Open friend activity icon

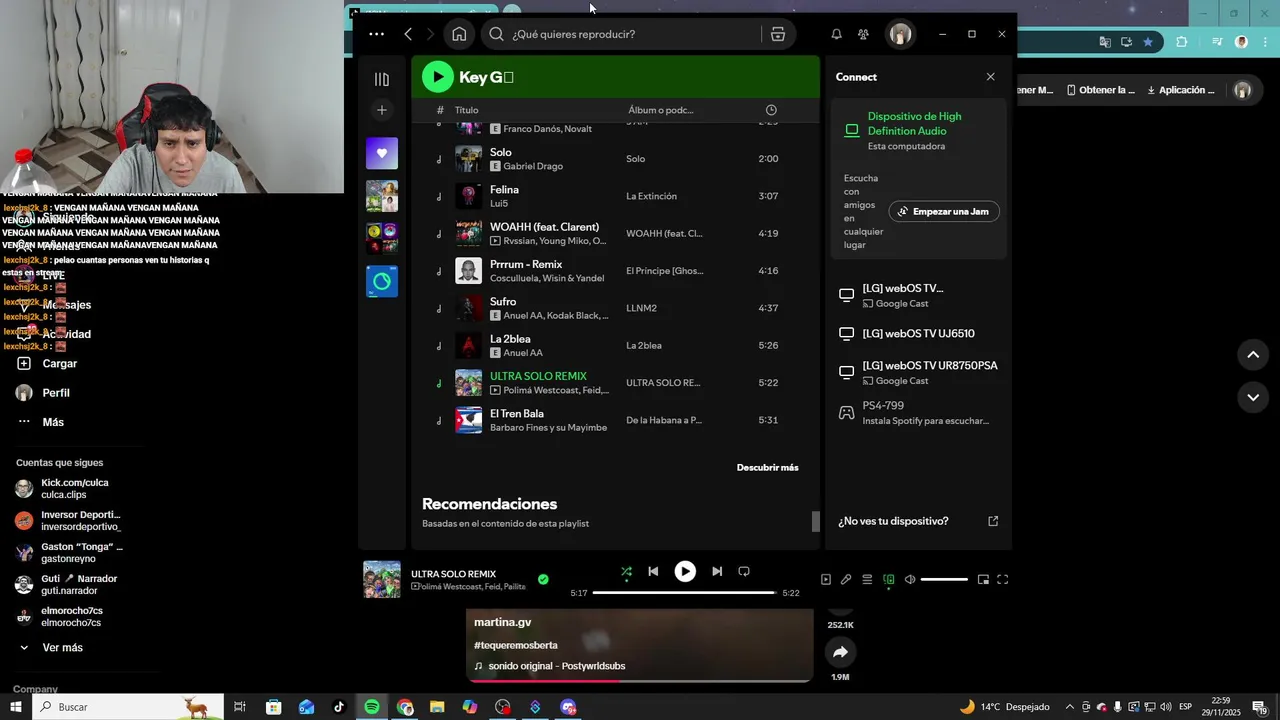point(863,34)
